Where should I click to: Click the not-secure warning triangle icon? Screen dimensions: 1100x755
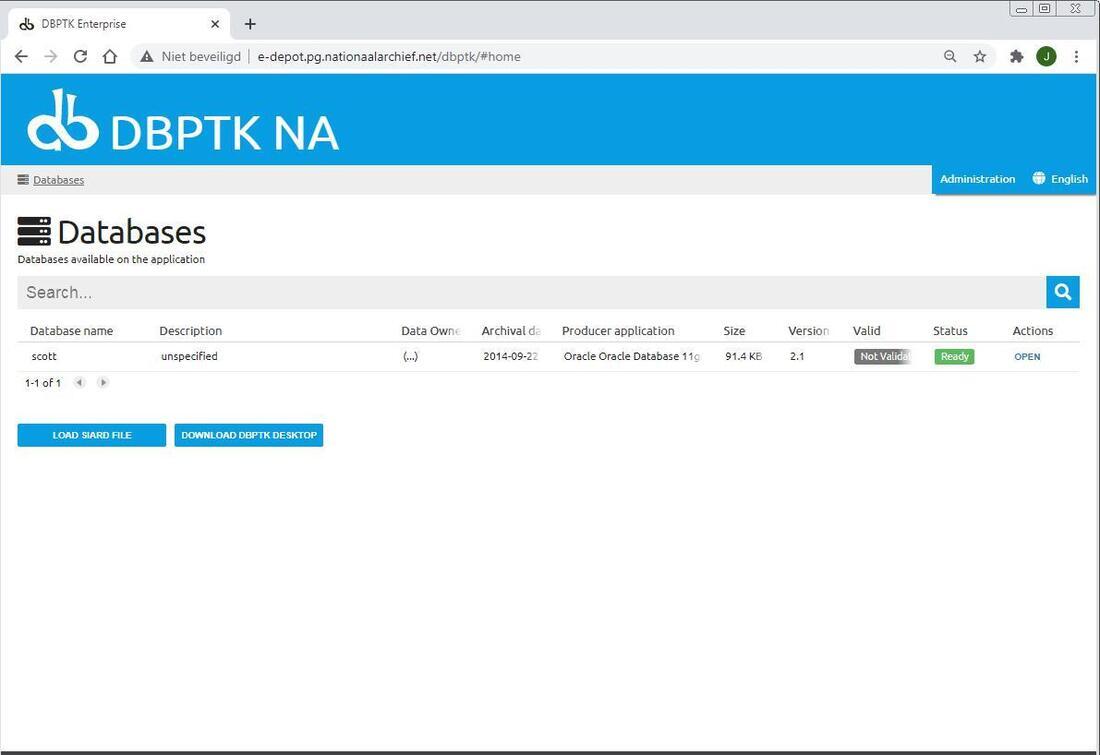(147, 57)
